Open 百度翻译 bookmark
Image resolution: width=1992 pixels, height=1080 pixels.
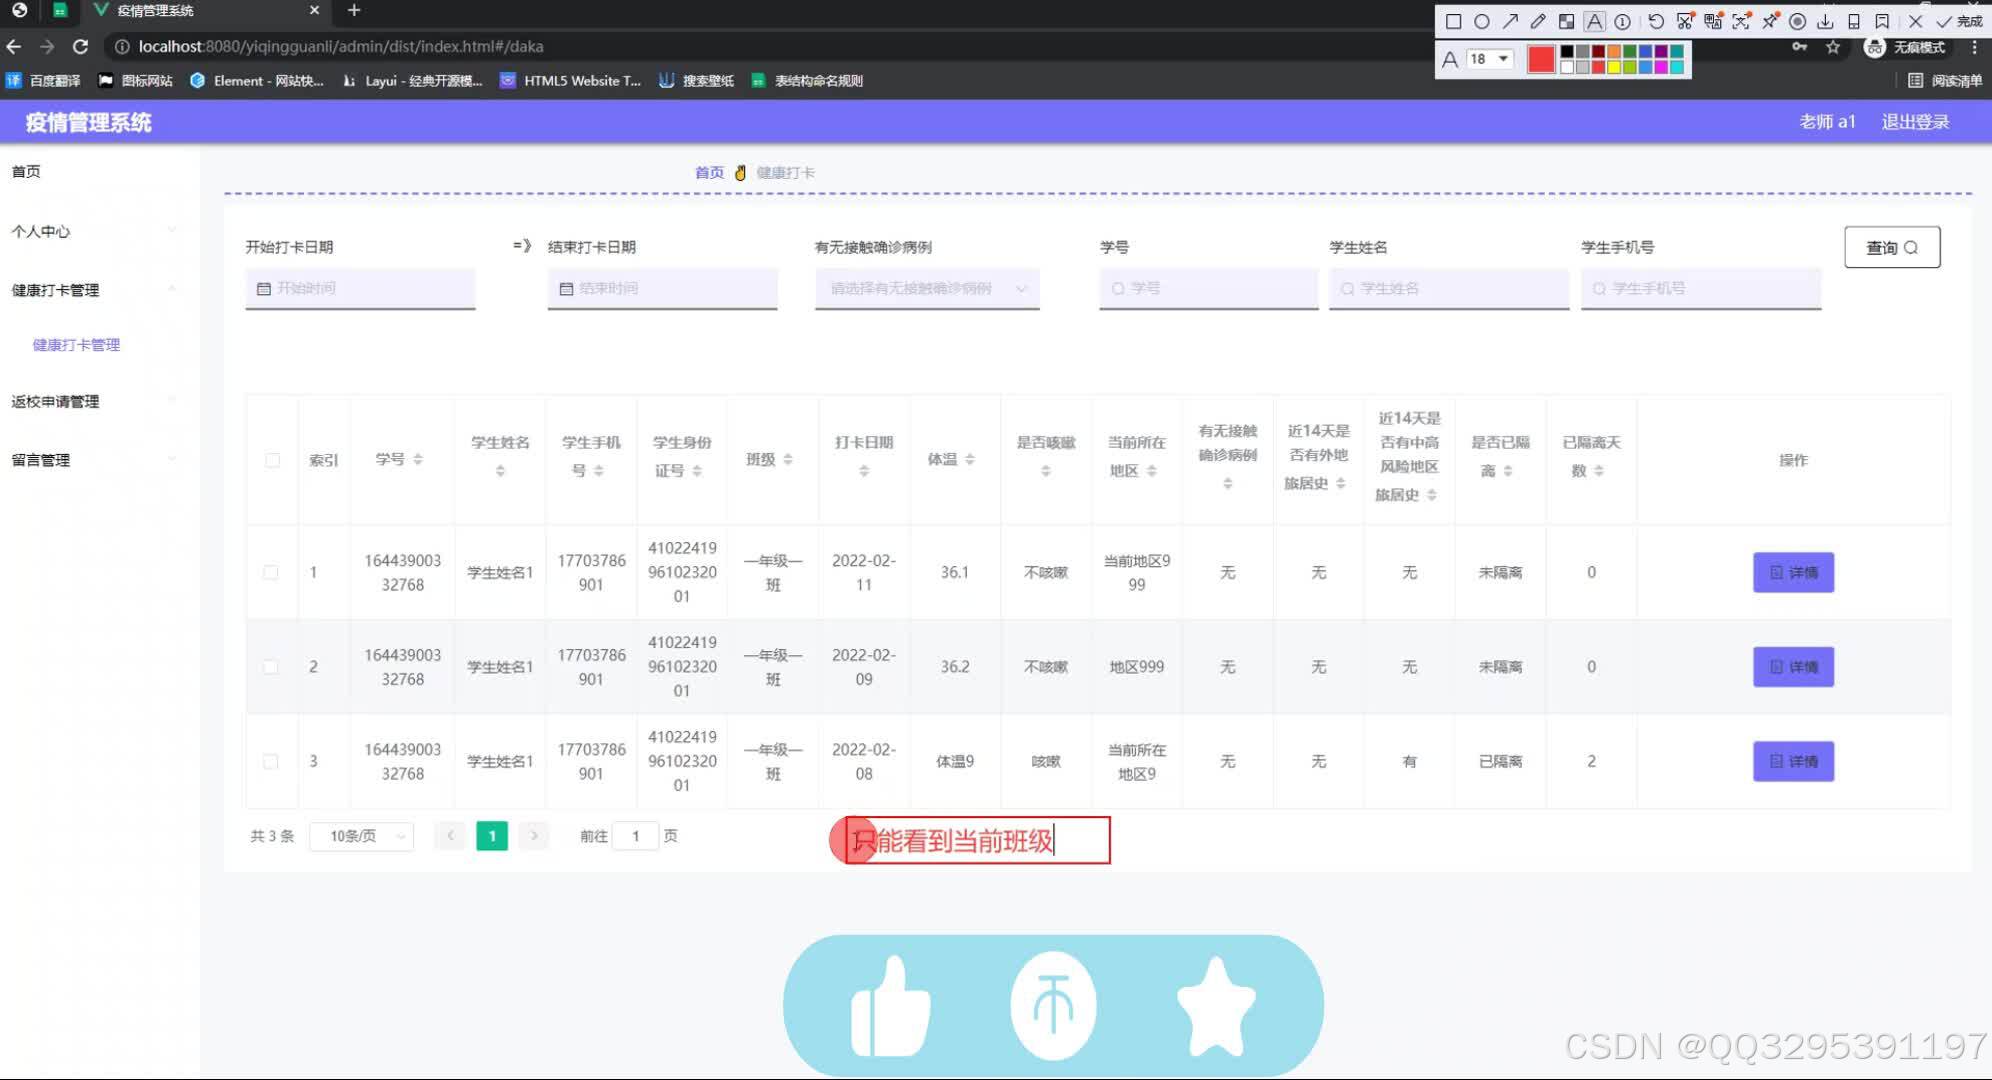pos(43,81)
